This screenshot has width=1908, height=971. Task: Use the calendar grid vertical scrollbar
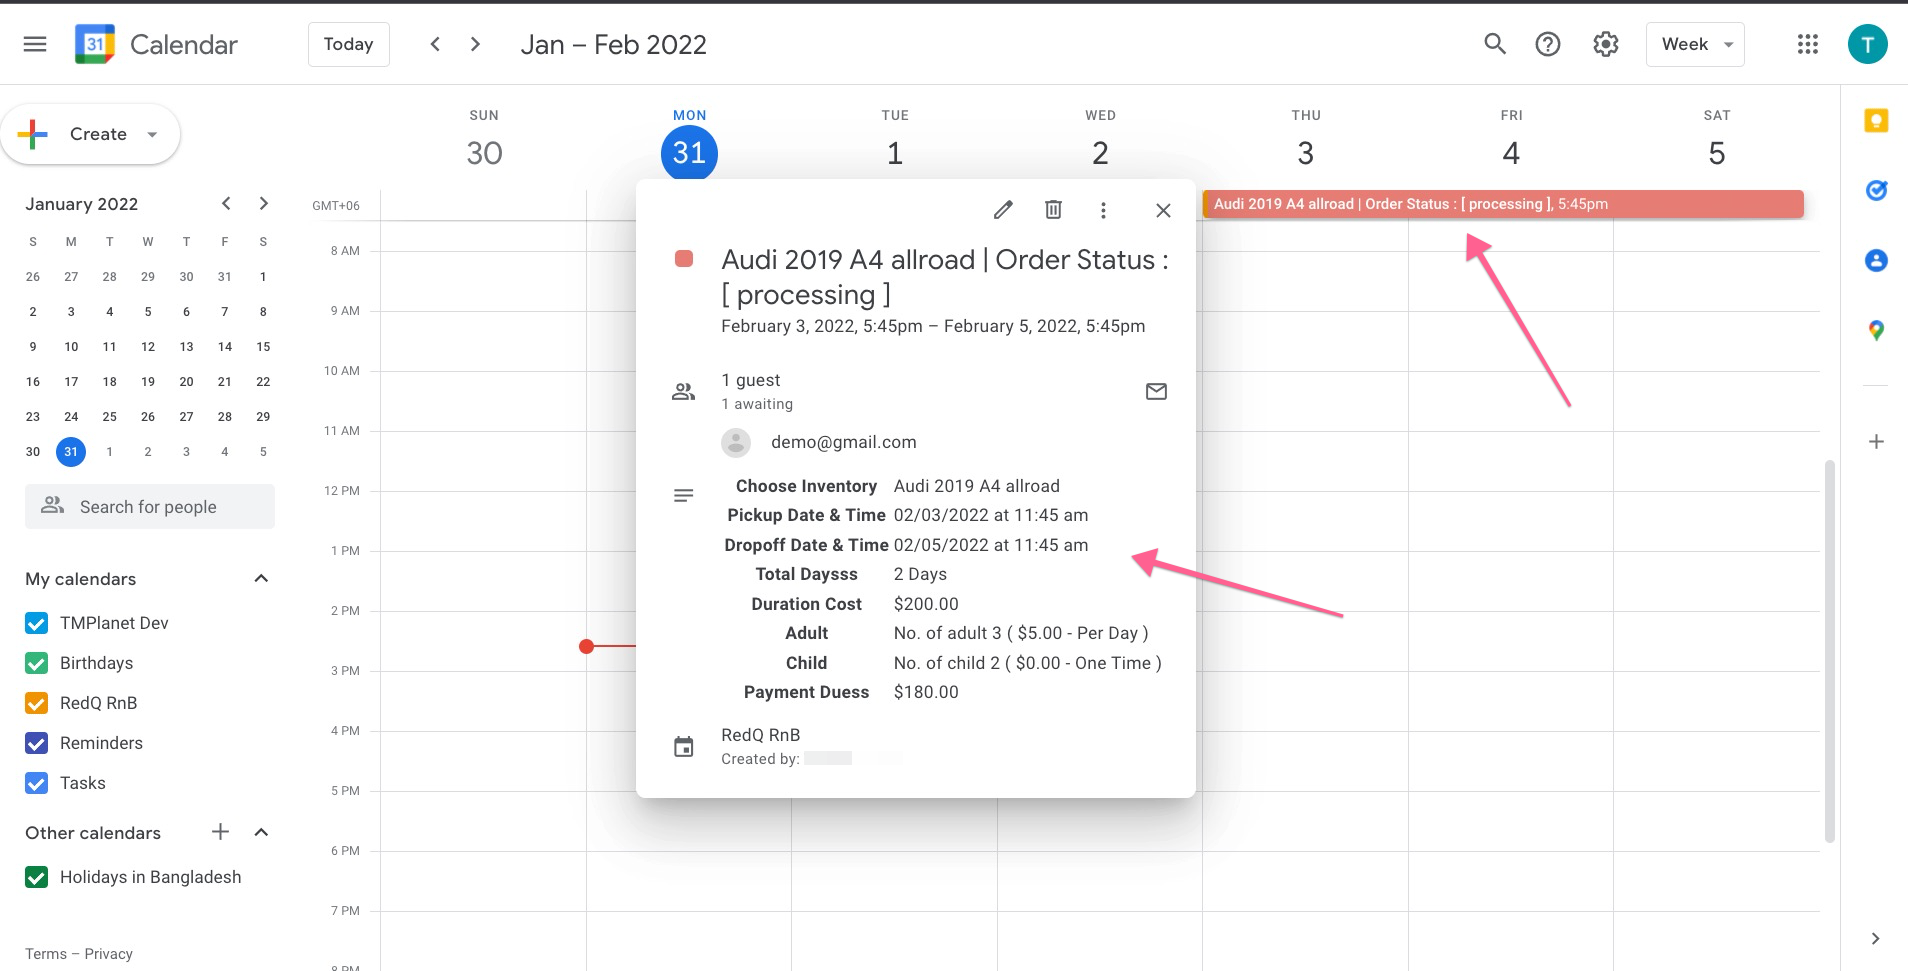click(1830, 650)
